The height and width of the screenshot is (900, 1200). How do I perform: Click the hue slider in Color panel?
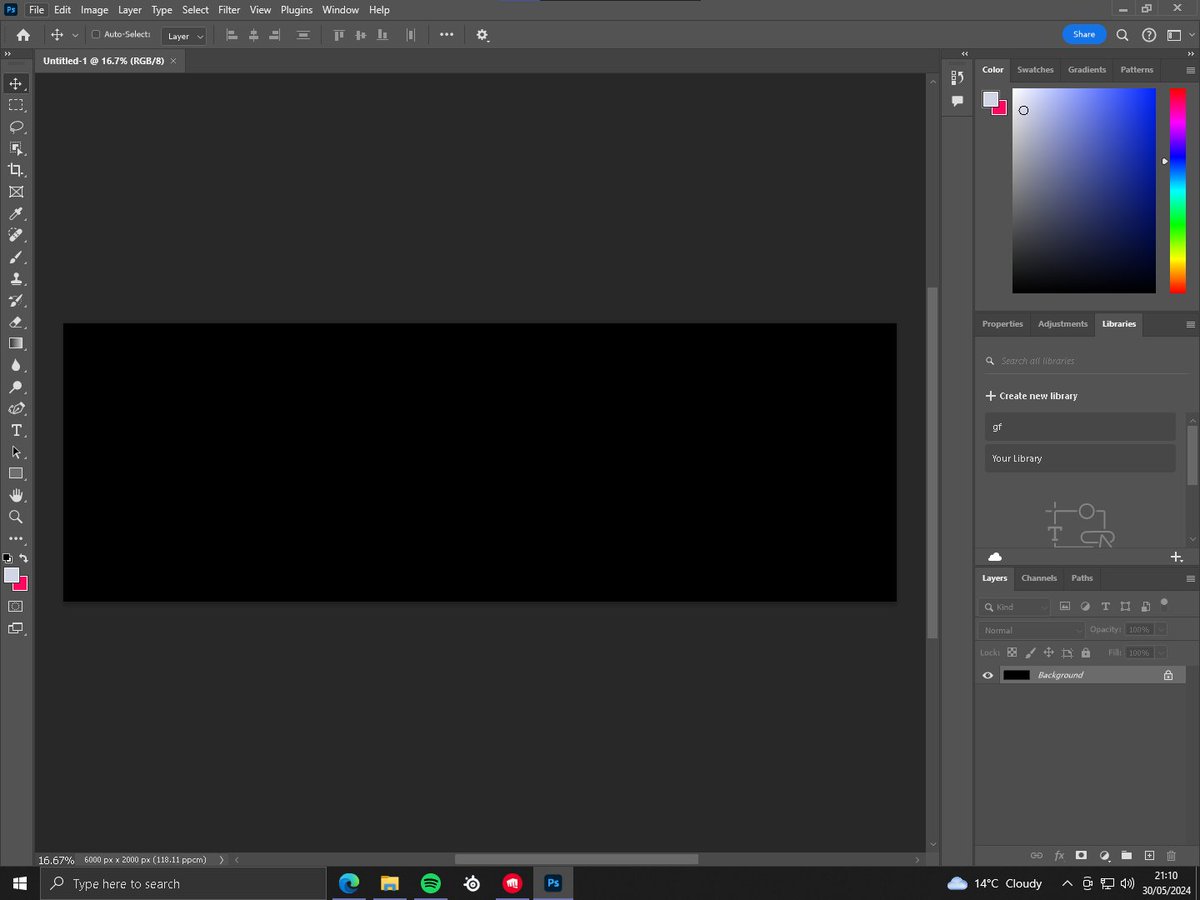[x=1177, y=190]
